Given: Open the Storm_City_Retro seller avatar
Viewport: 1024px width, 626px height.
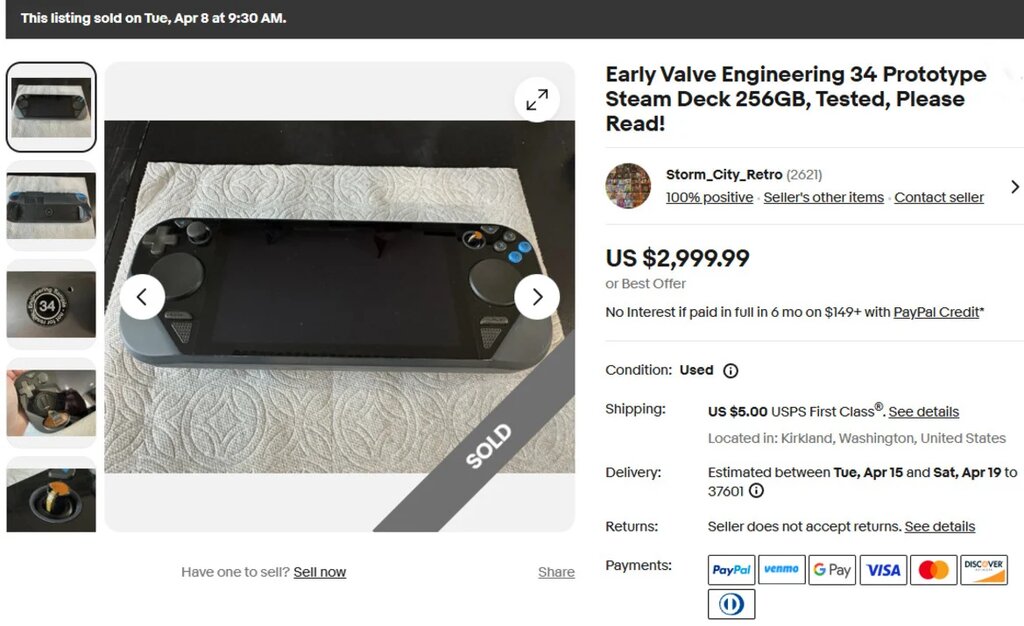Looking at the screenshot, I should pos(628,186).
